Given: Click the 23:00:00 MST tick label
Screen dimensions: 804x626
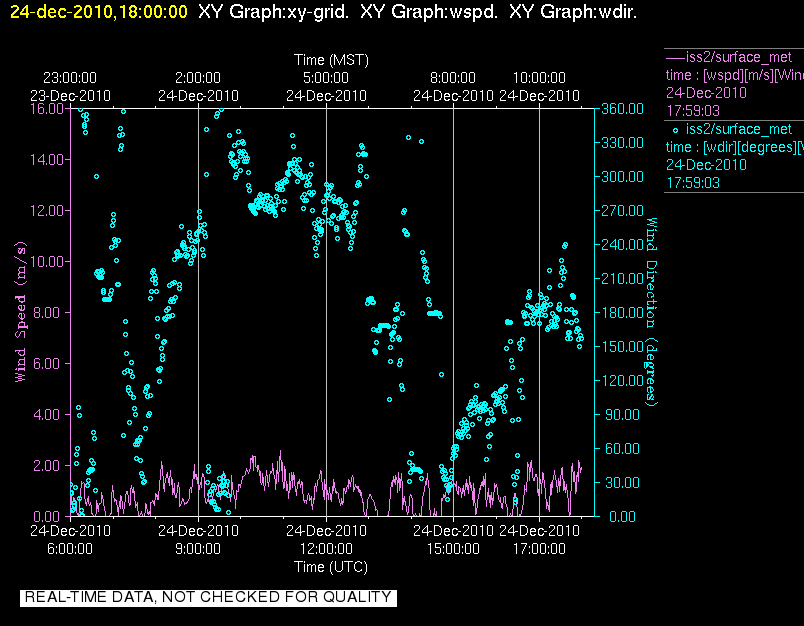Looking at the screenshot, I should pos(71,77).
